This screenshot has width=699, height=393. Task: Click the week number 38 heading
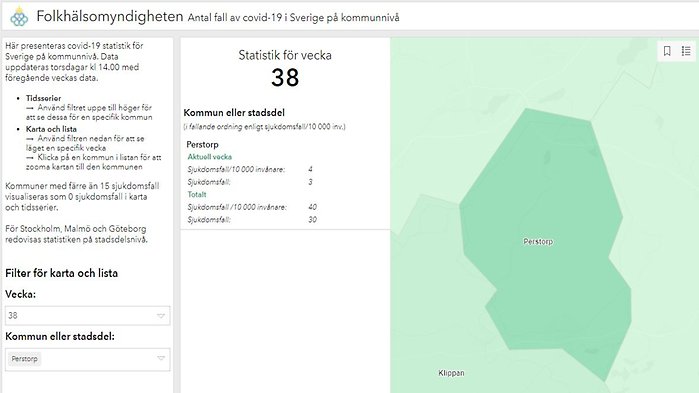tap(285, 78)
